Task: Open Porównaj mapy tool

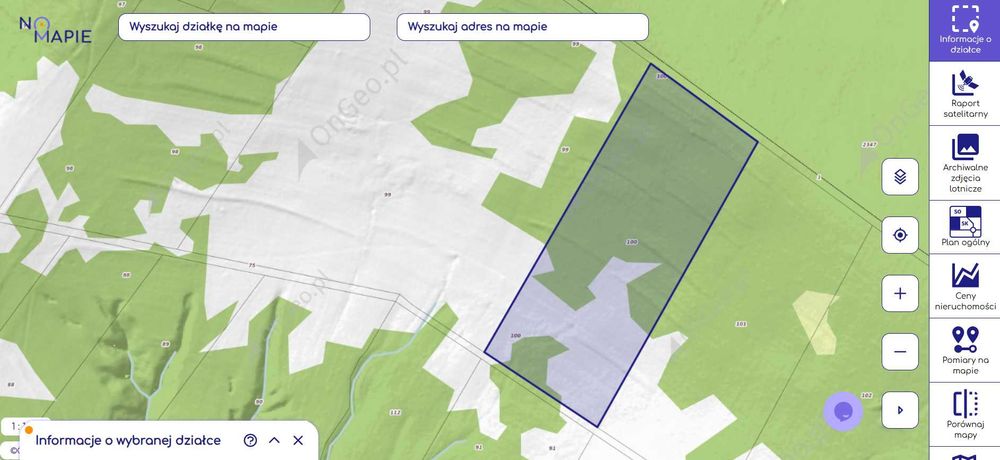Action: tap(964, 414)
